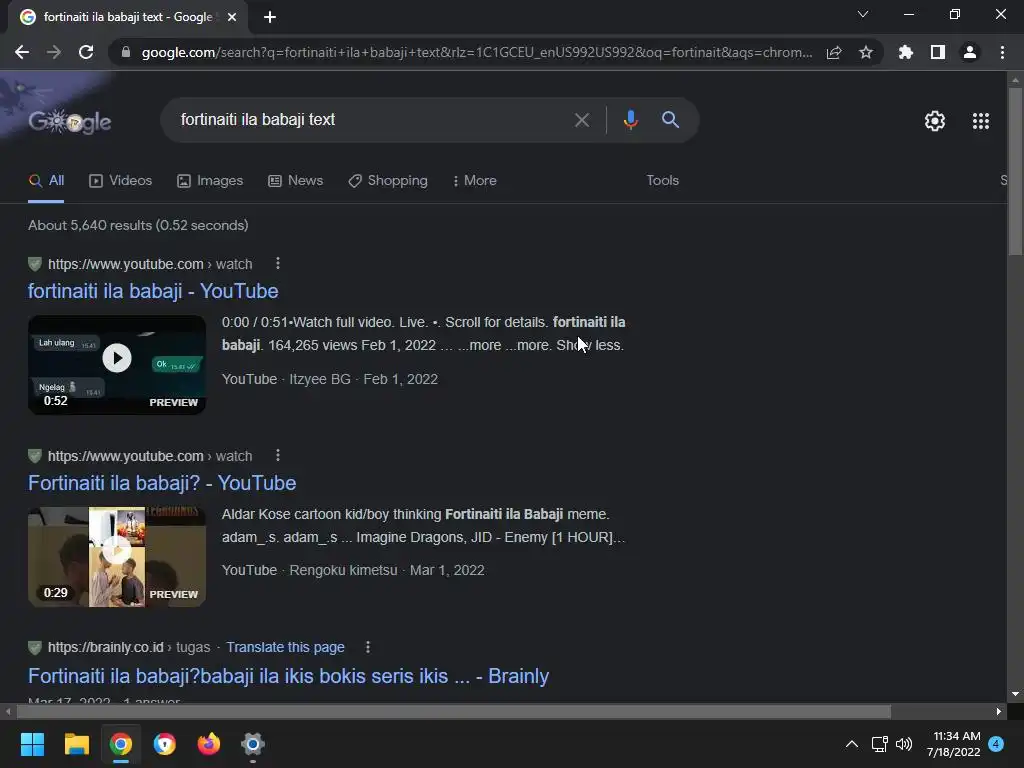Play the 0:52 video preview thumbnail
The height and width of the screenshot is (768, 1024).
(117, 364)
